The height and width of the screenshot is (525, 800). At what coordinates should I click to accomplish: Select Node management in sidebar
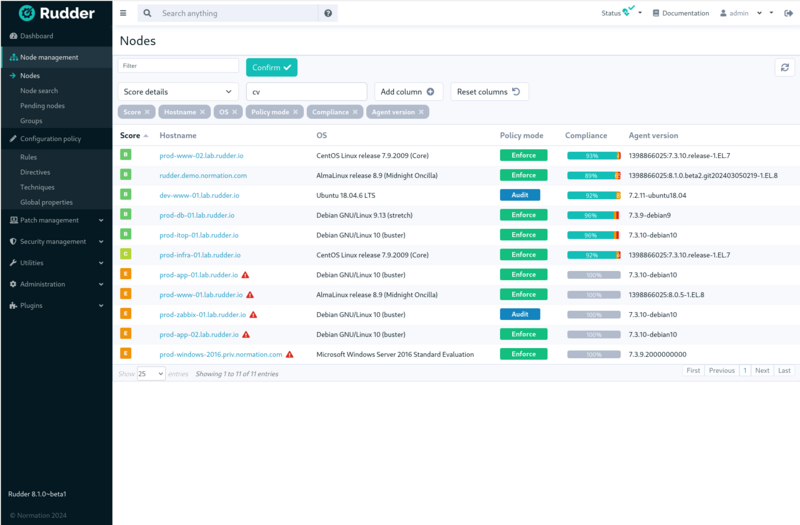pyautogui.click(x=56, y=57)
